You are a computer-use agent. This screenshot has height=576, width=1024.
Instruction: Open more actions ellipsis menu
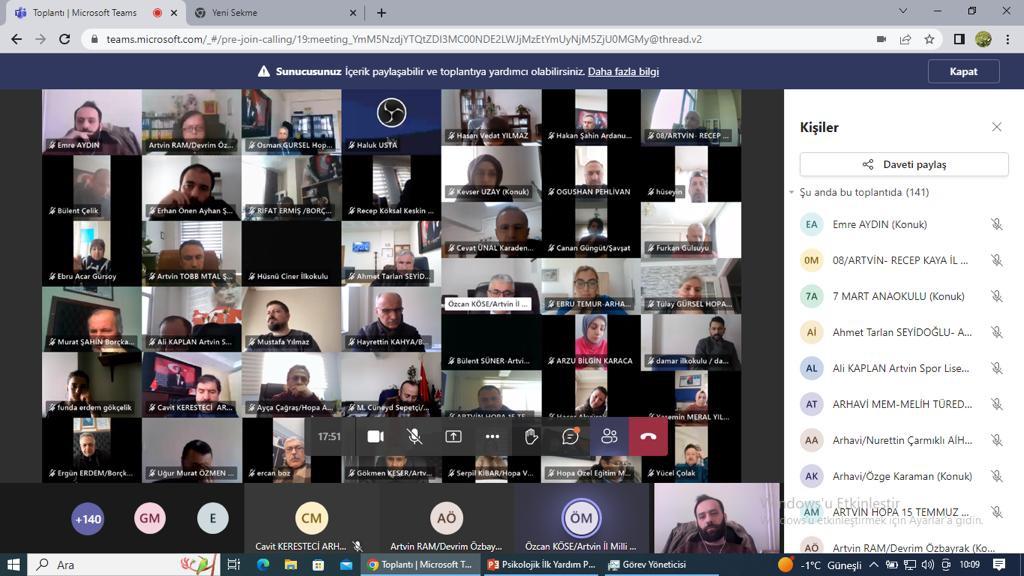492,437
